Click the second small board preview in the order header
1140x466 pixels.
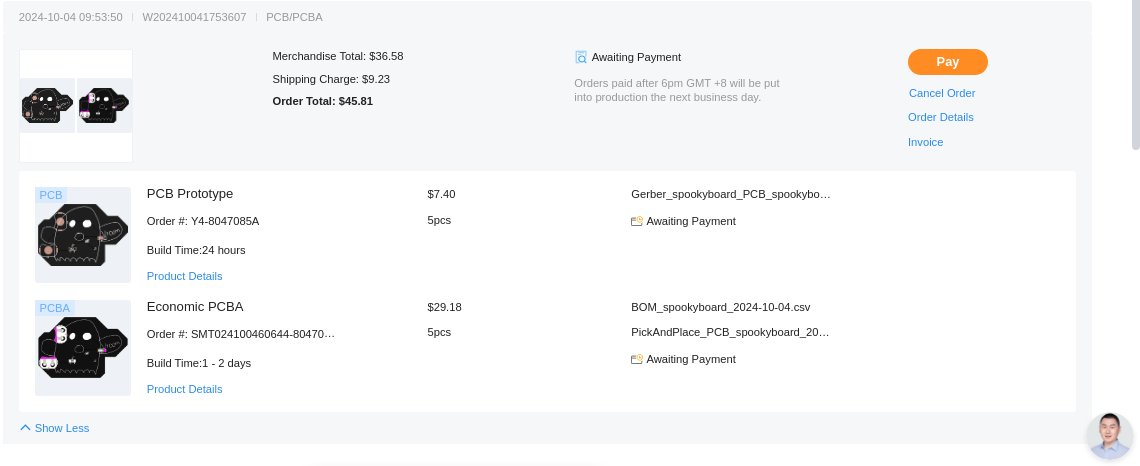105,105
